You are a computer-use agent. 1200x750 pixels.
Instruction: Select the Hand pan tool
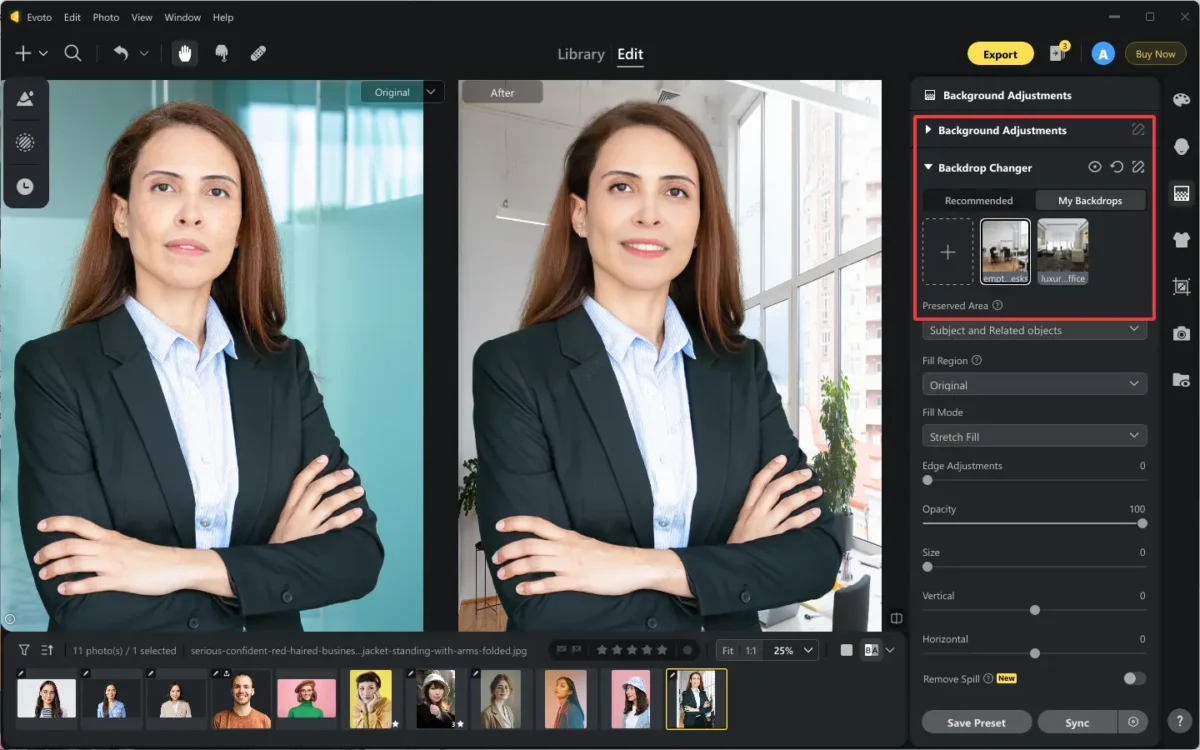[185, 53]
